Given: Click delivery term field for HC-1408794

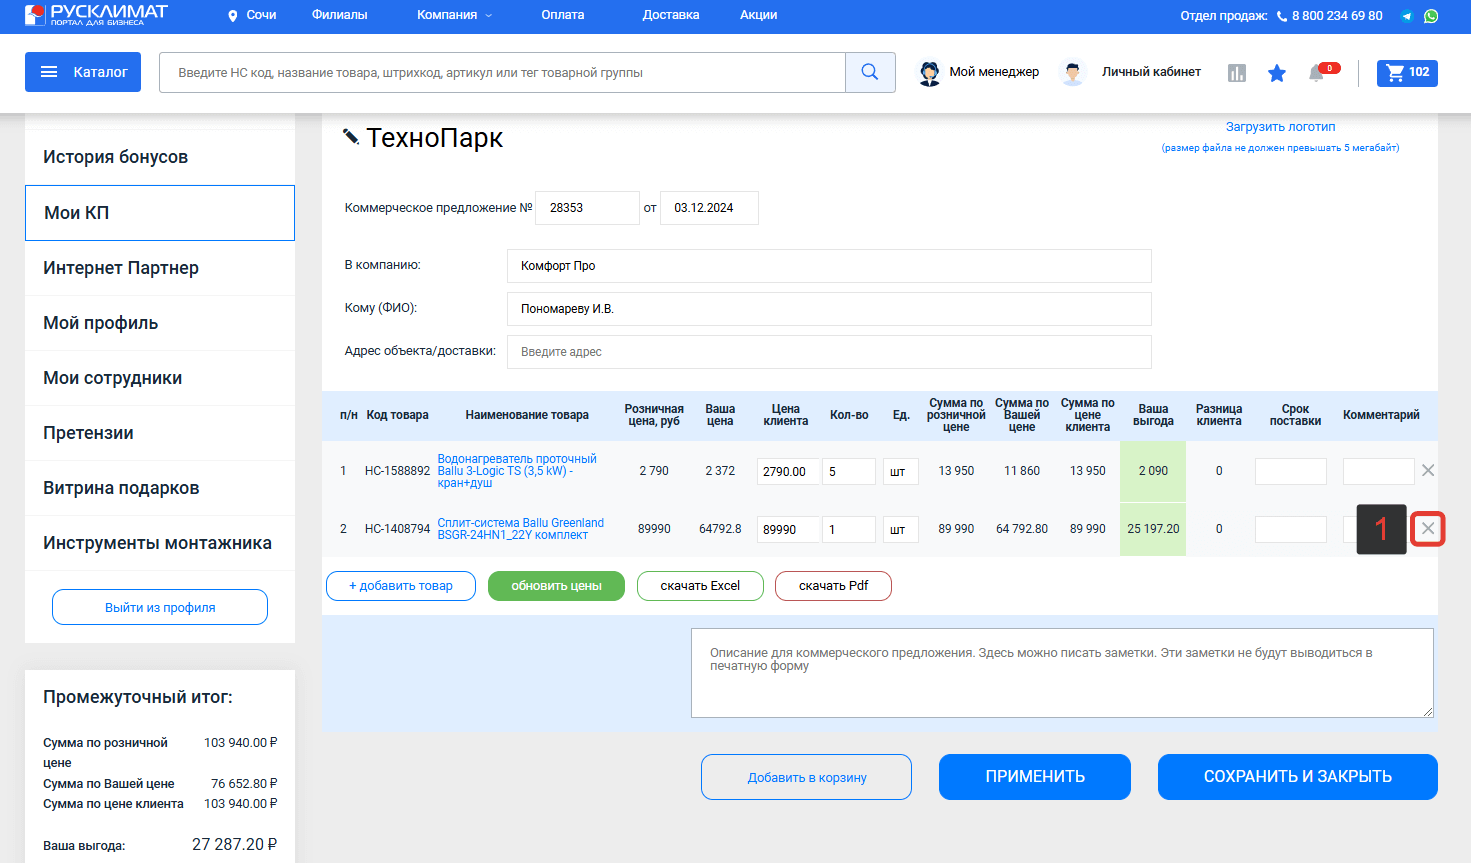Looking at the screenshot, I should pos(1291,529).
